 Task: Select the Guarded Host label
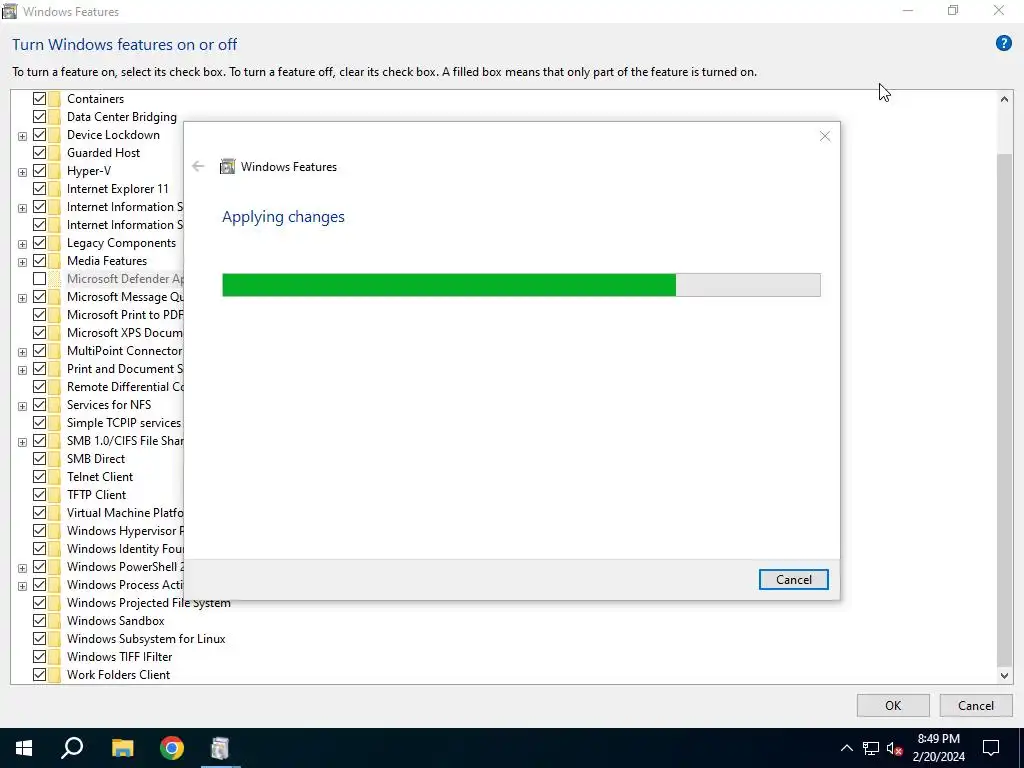point(103,153)
